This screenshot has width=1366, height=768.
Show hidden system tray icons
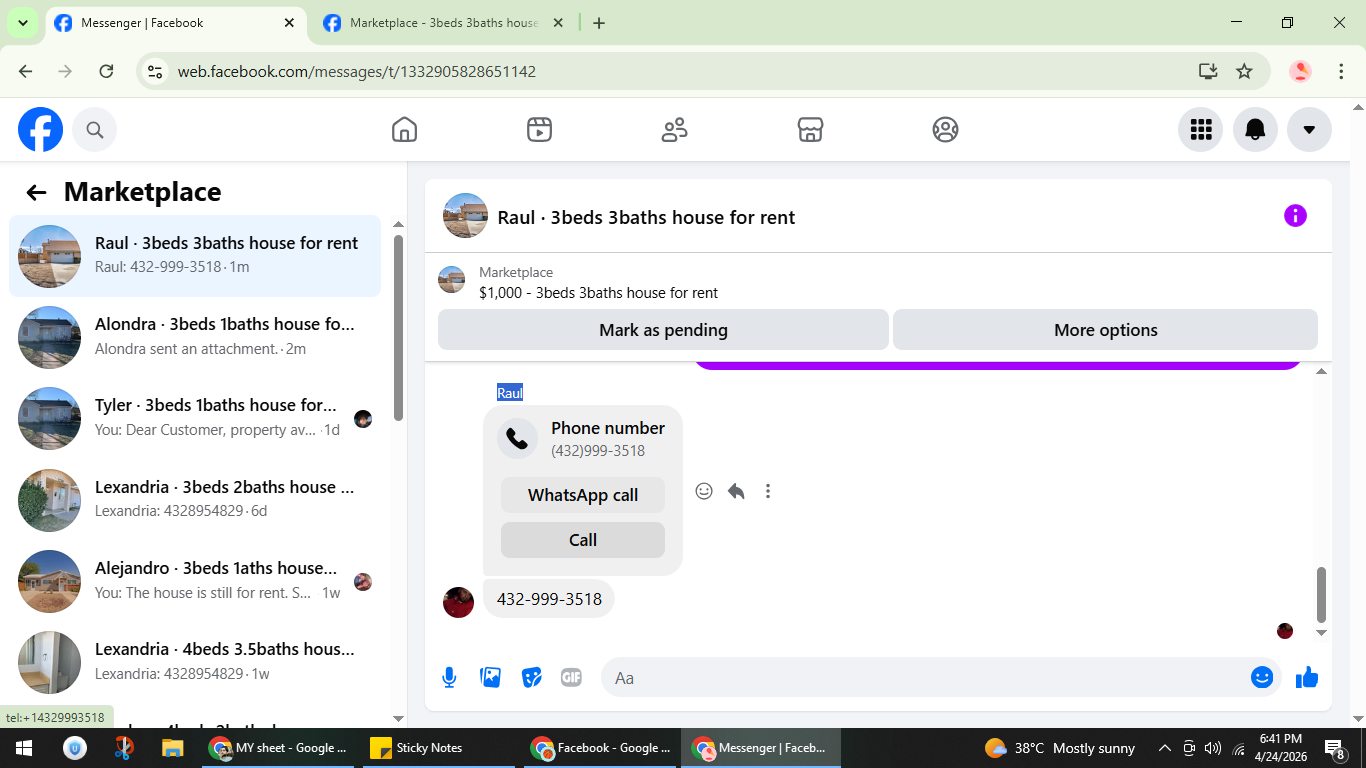(x=1164, y=748)
